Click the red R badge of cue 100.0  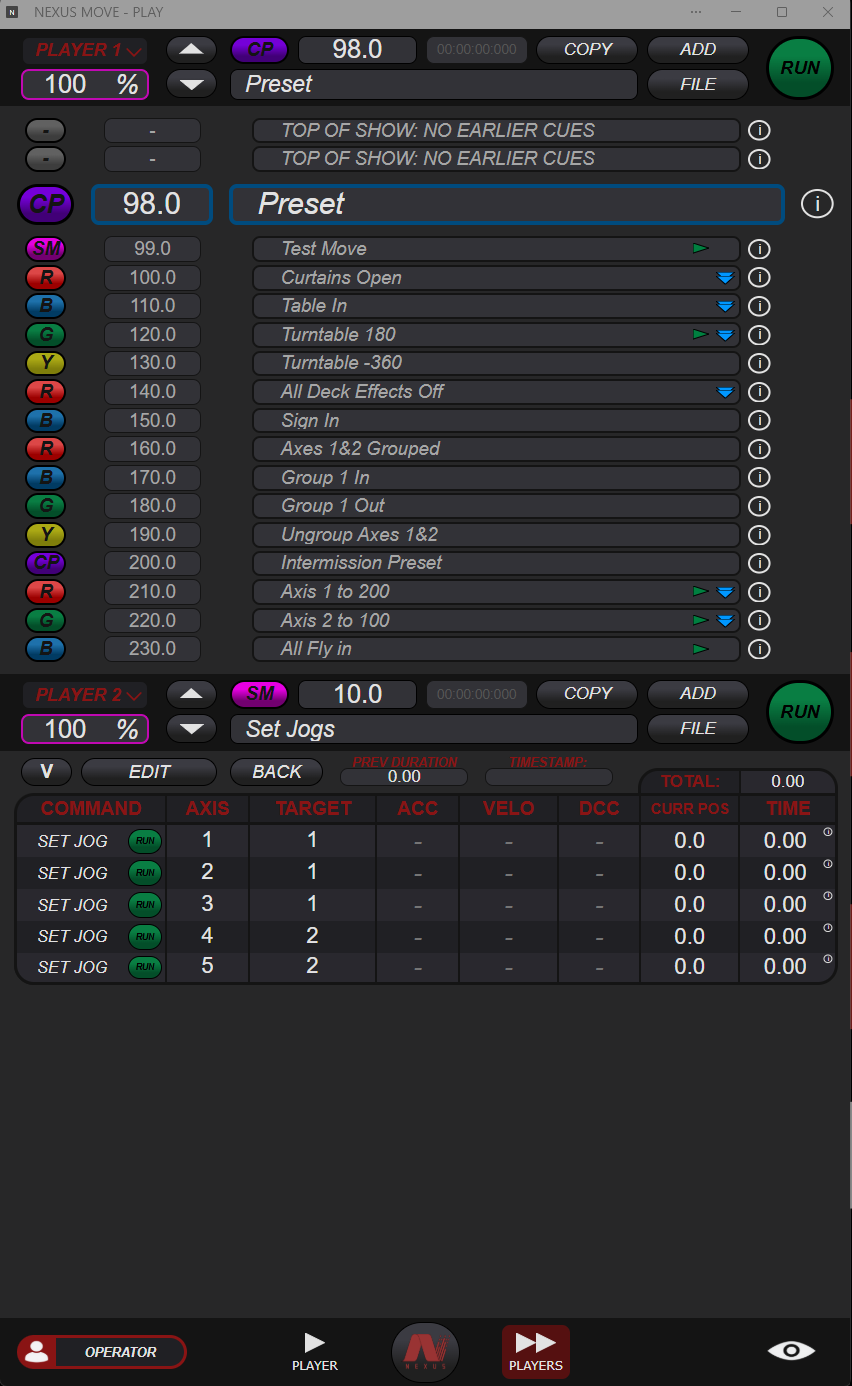(45, 278)
